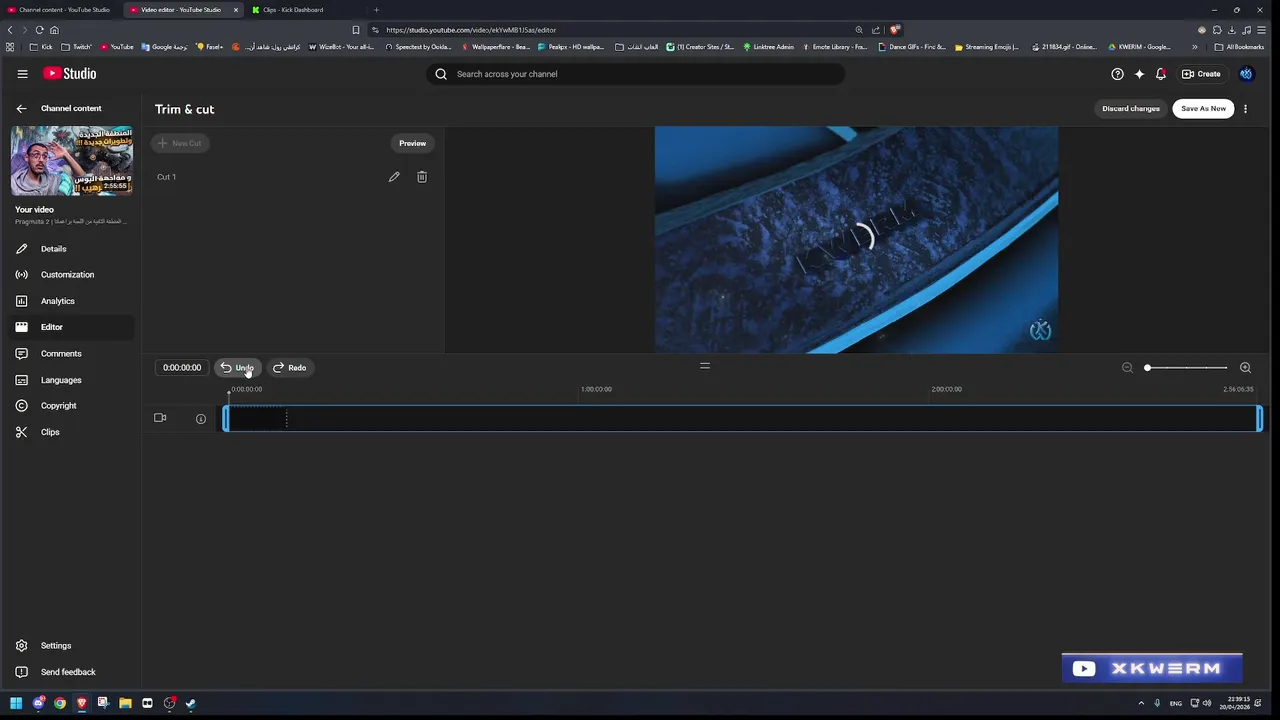Go back to Channel content with the arrow

coord(21,108)
